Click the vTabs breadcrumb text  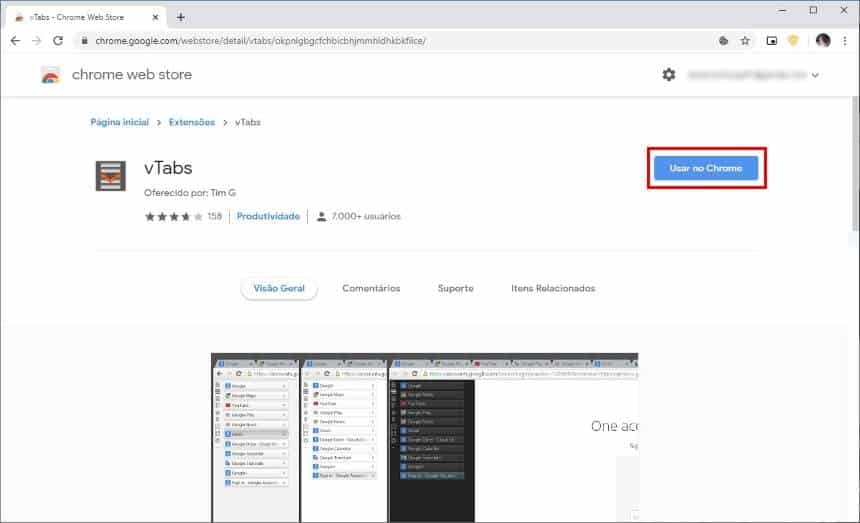pyautogui.click(x=248, y=122)
